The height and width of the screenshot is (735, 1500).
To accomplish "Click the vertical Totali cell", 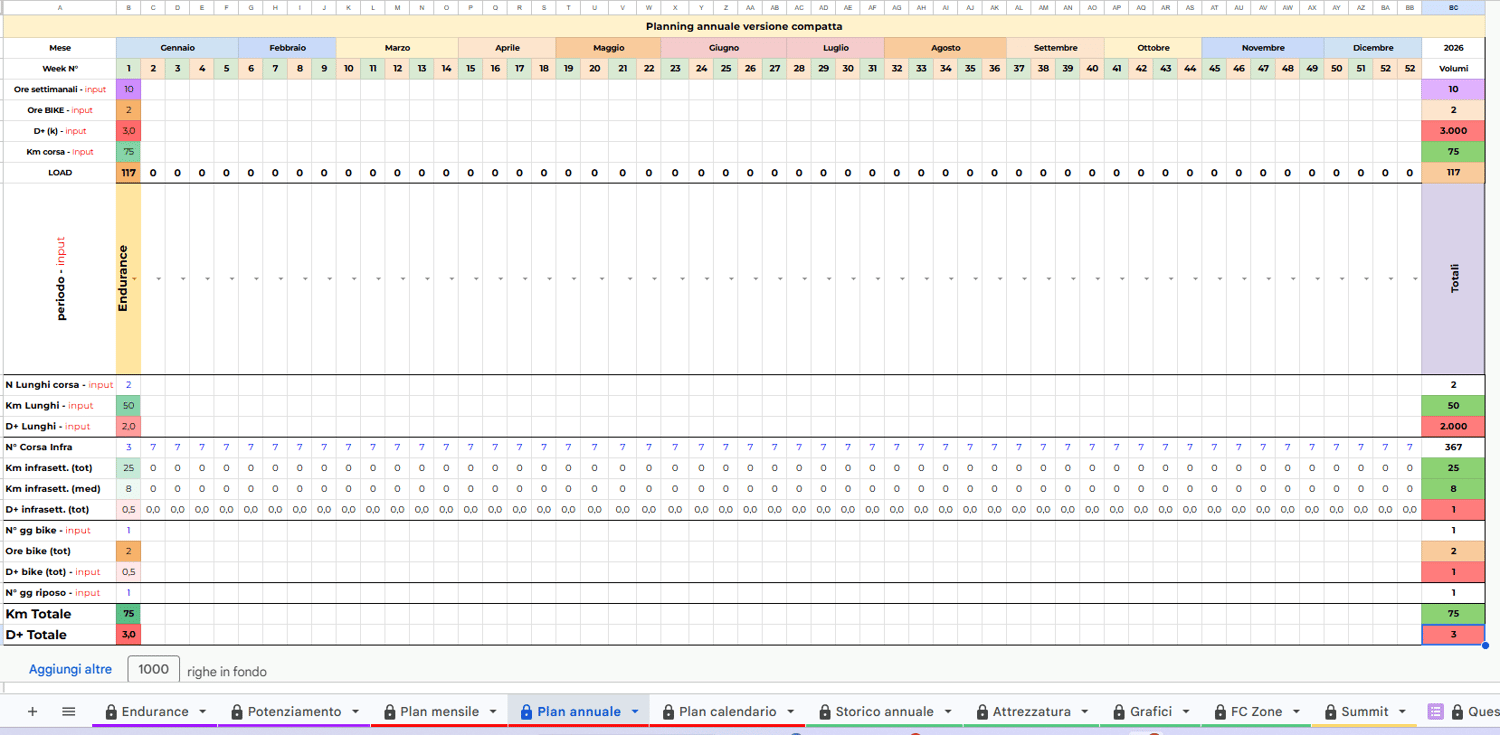I will pyautogui.click(x=1453, y=279).
